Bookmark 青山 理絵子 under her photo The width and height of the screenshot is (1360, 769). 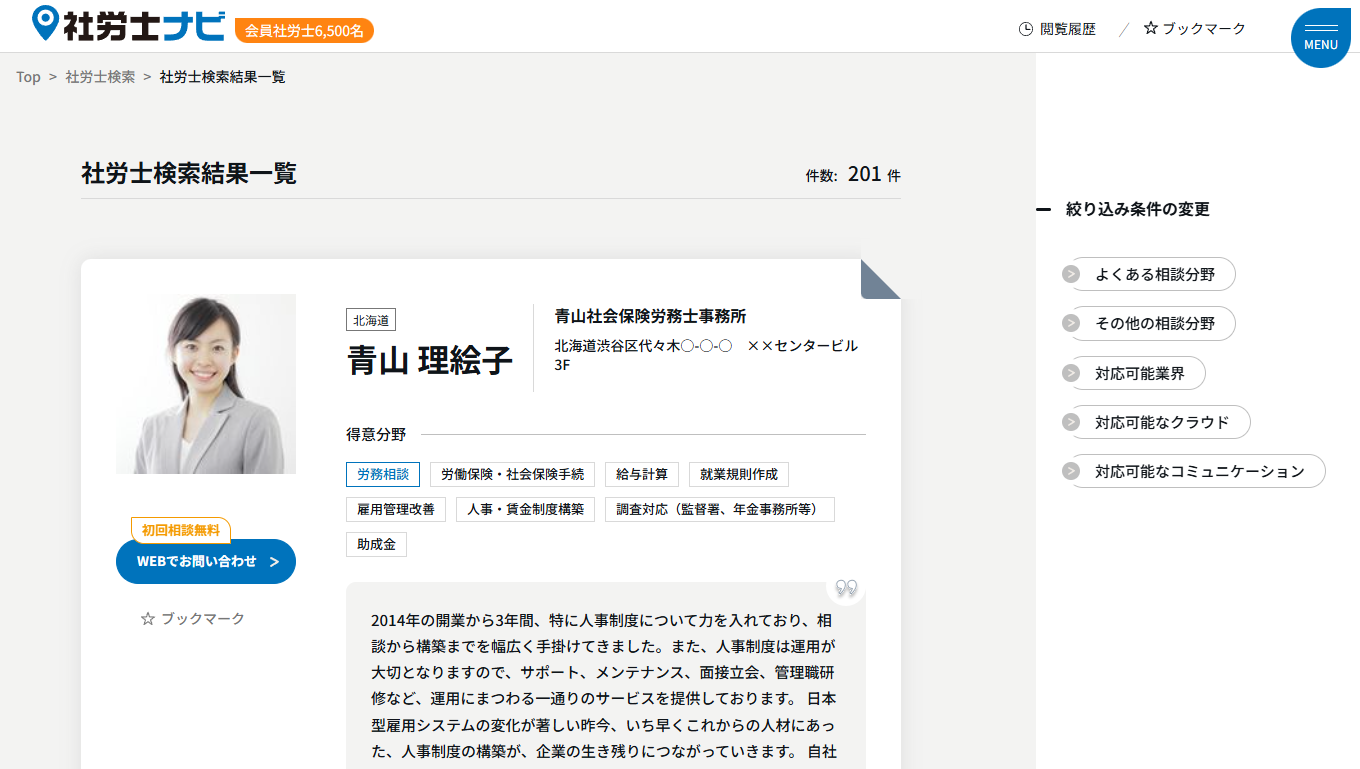pos(193,619)
